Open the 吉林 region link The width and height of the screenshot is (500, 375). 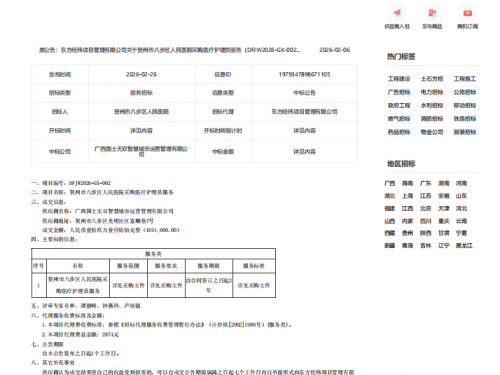pyautogui.click(x=426, y=246)
